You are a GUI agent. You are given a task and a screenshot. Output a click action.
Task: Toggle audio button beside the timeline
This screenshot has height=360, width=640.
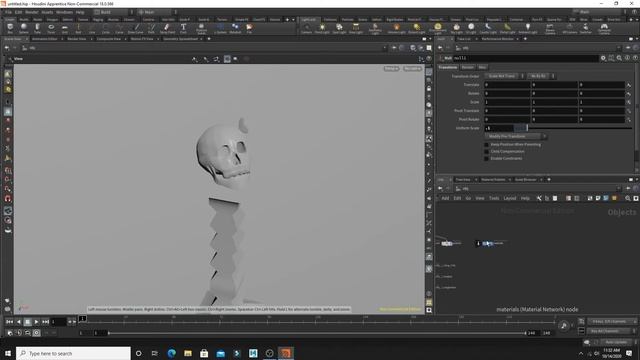564,325
